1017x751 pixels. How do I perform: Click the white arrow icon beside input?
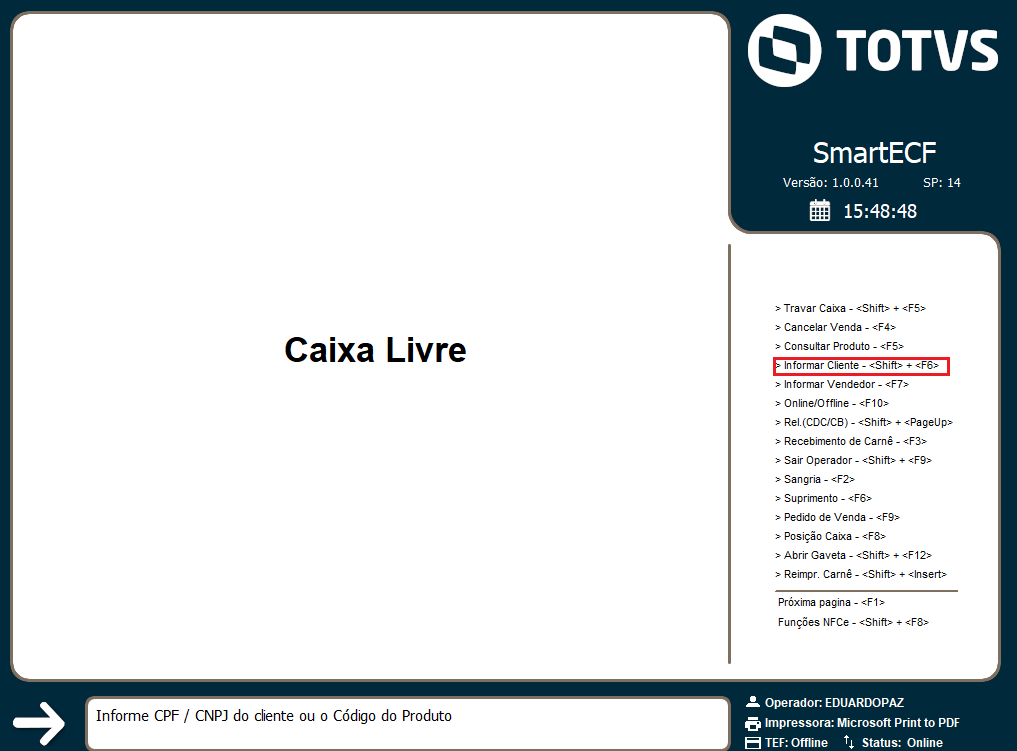click(x=39, y=722)
